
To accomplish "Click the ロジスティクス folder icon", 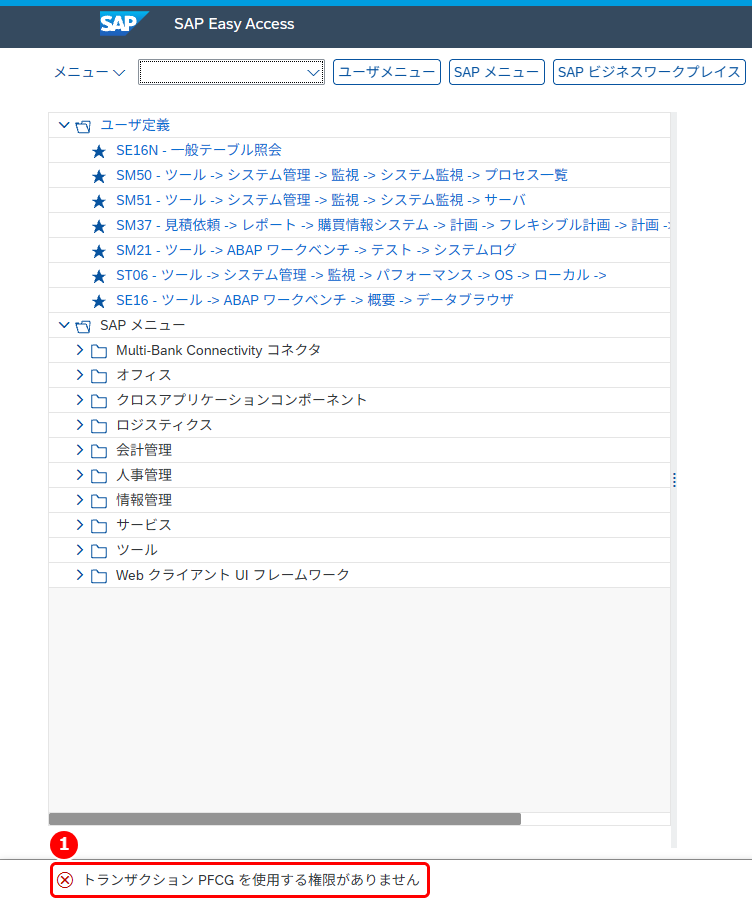I will tap(99, 426).
